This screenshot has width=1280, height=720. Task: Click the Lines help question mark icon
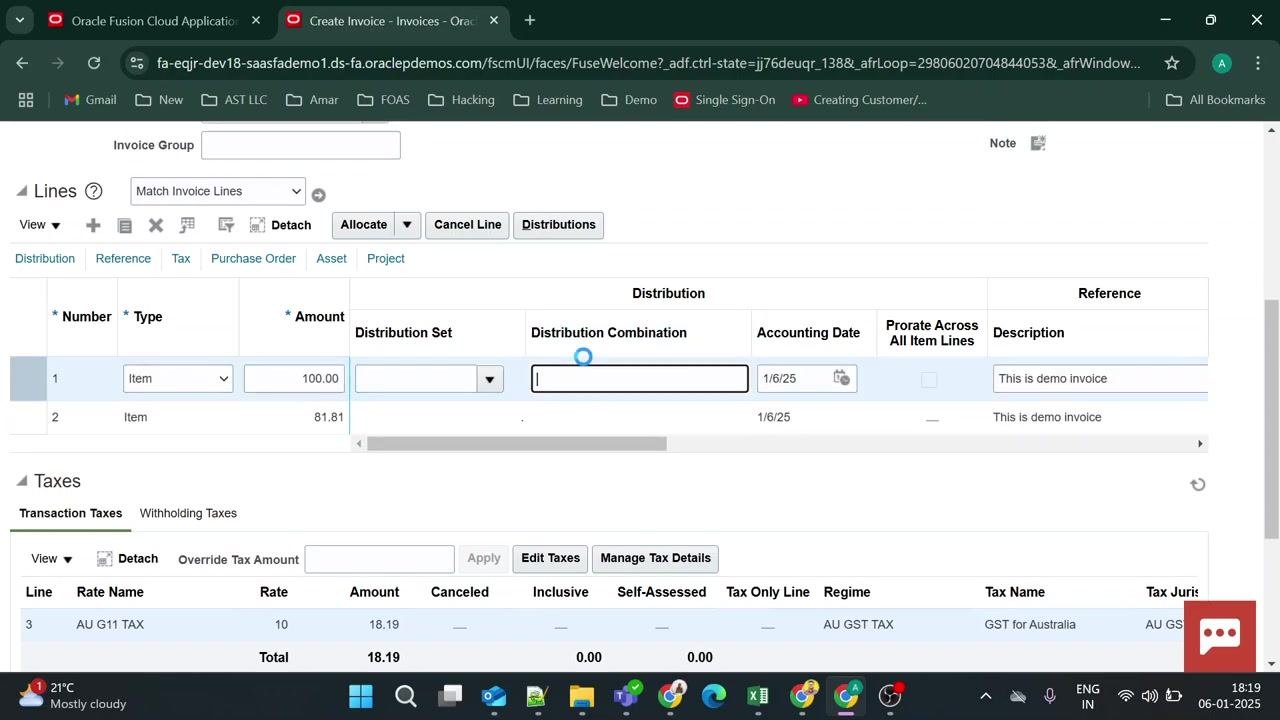94,191
